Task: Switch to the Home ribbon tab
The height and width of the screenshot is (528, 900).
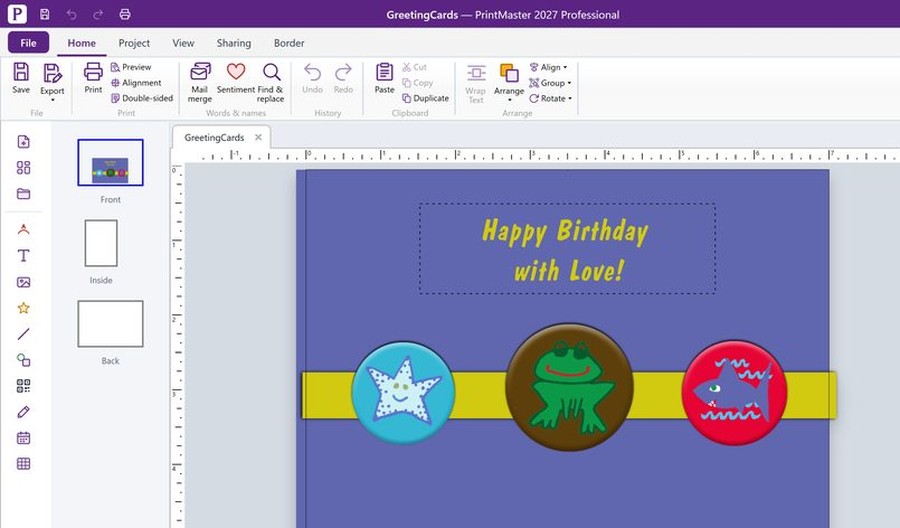Action: [x=82, y=43]
